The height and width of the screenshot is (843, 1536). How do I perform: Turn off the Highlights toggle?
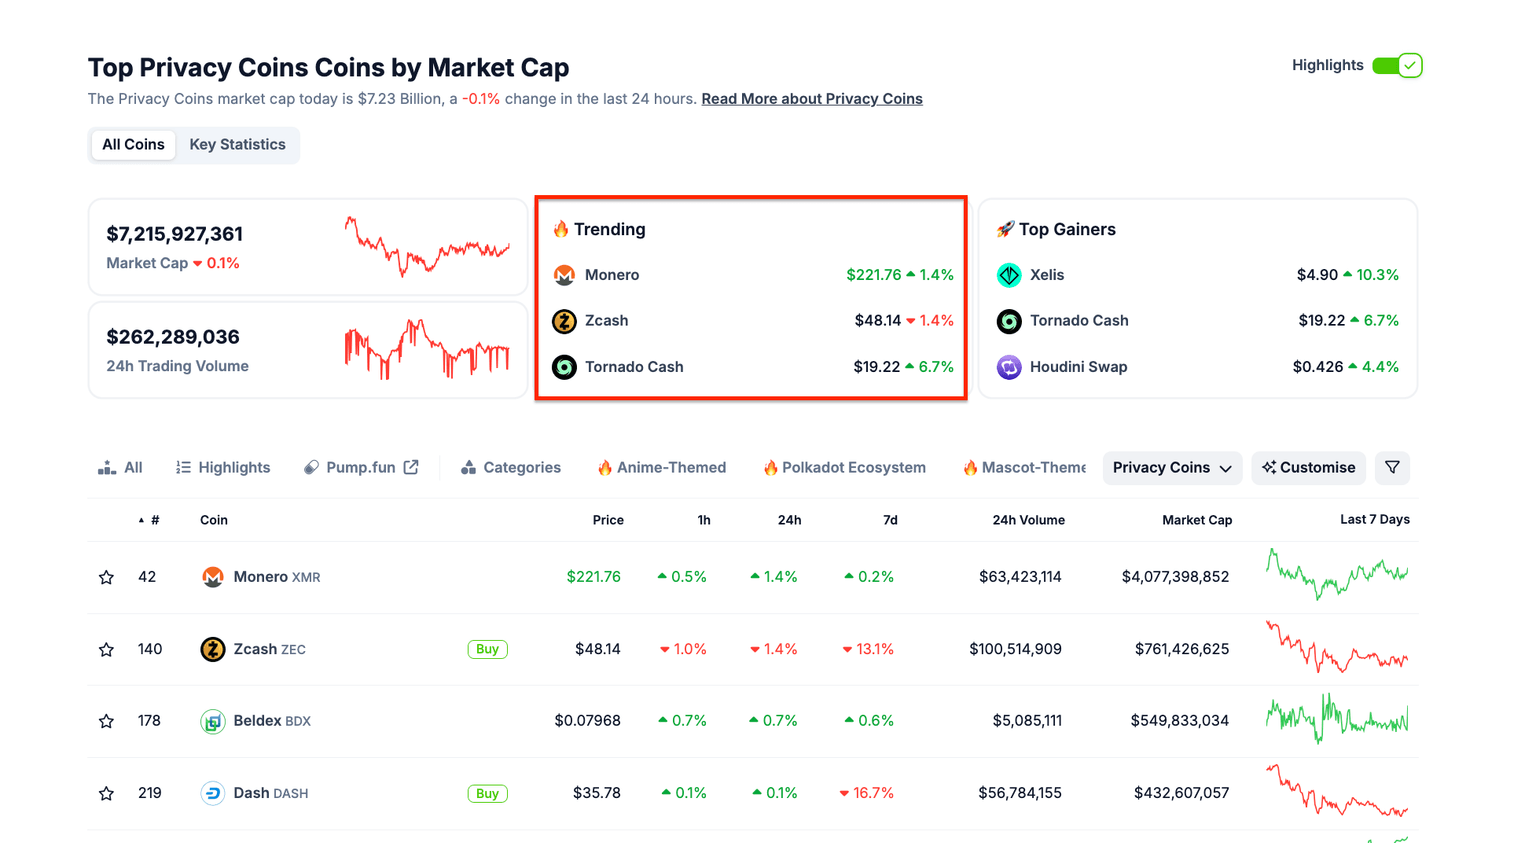pyautogui.click(x=1397, y=66)
